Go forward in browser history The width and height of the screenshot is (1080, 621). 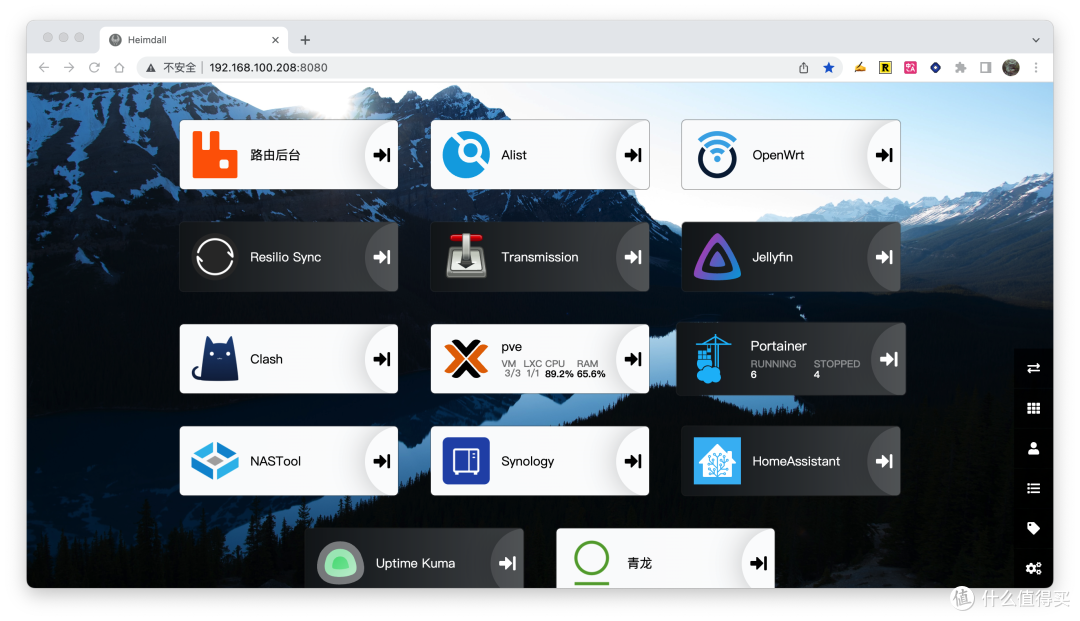[x=69, y=67]
